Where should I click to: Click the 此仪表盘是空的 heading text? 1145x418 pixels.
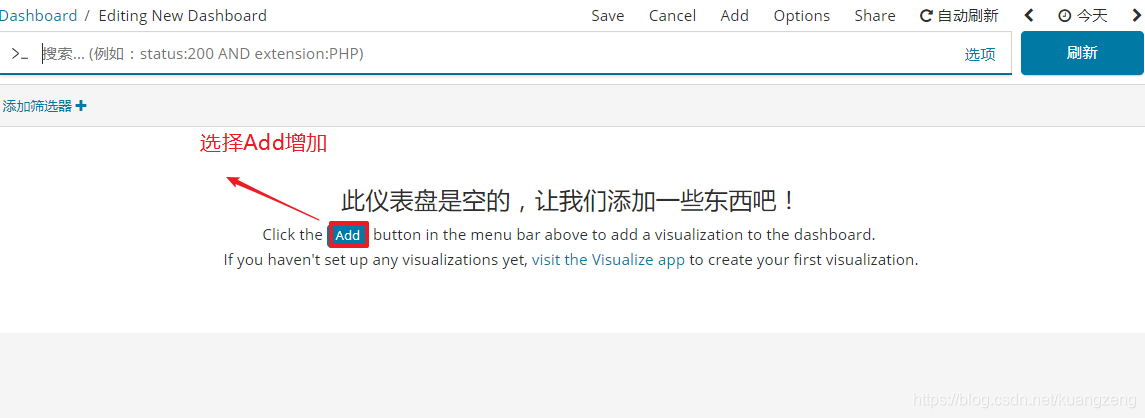568,200
